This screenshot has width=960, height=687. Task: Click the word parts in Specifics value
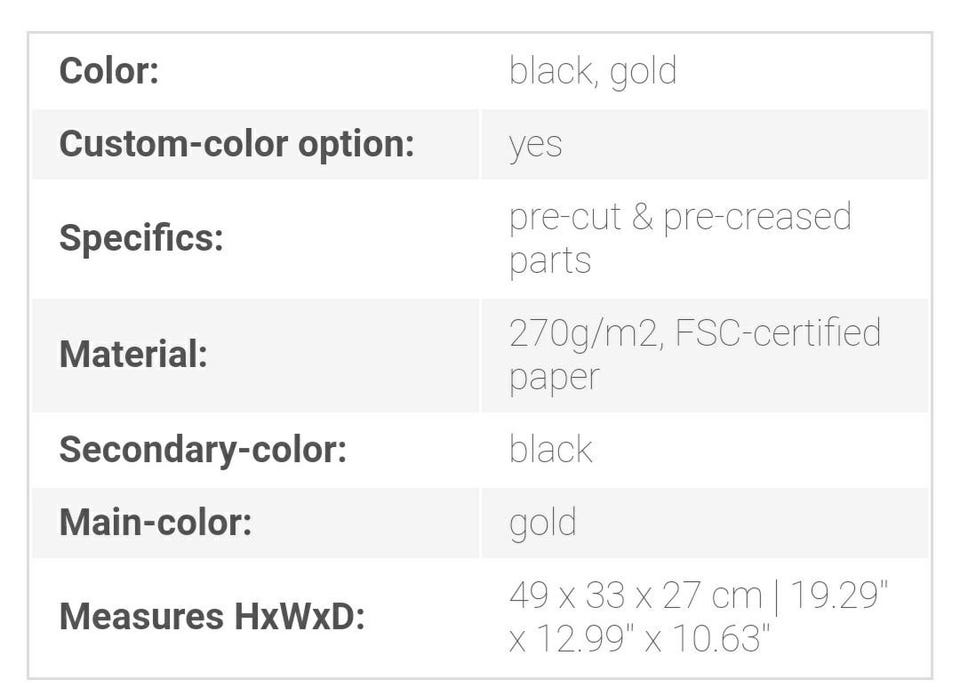pos(550,262)
